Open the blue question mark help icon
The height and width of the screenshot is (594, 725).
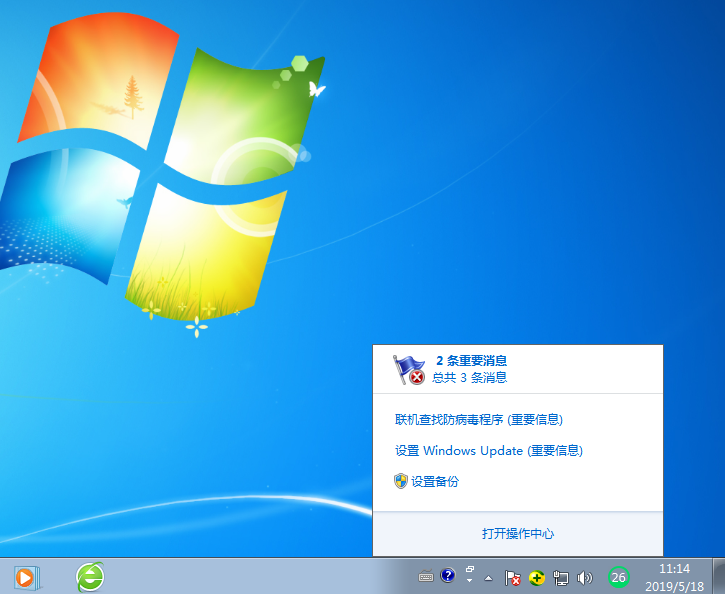[x=447, y=576]
